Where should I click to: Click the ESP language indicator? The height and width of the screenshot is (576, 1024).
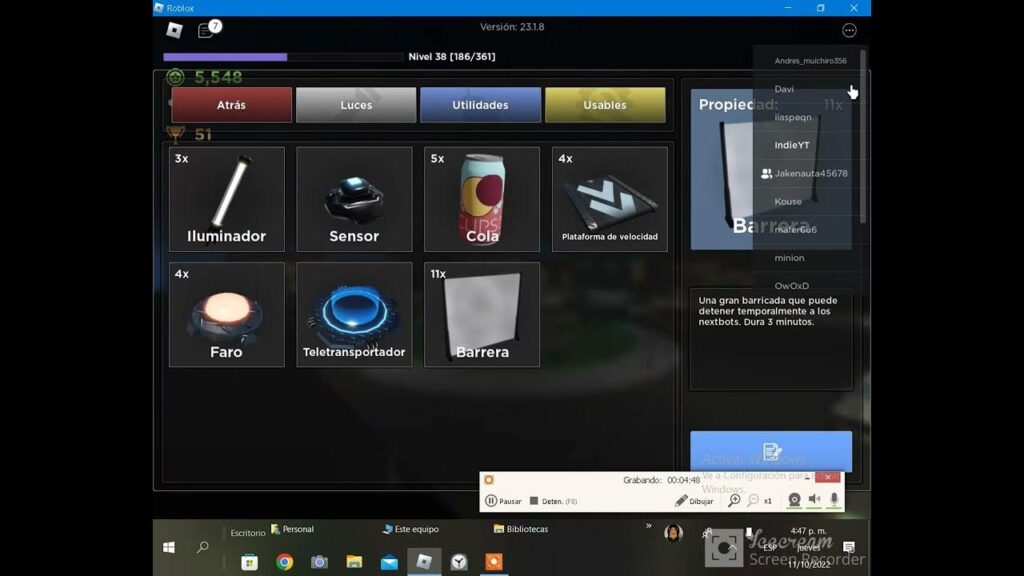pyautogui.click(x=770, y=547)
